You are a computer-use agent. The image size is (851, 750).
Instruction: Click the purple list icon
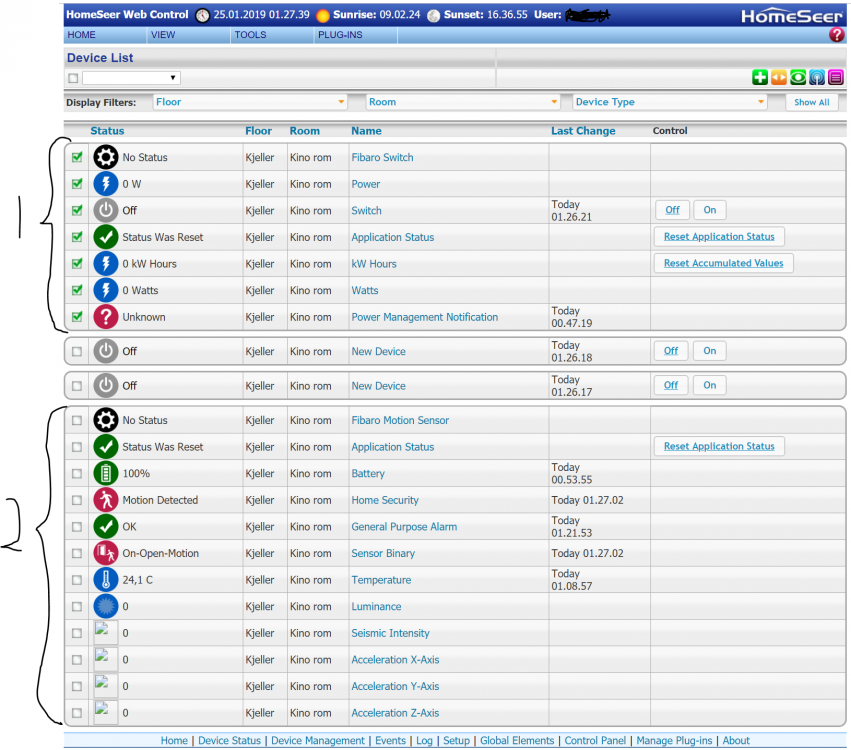[x=835, y=77]
